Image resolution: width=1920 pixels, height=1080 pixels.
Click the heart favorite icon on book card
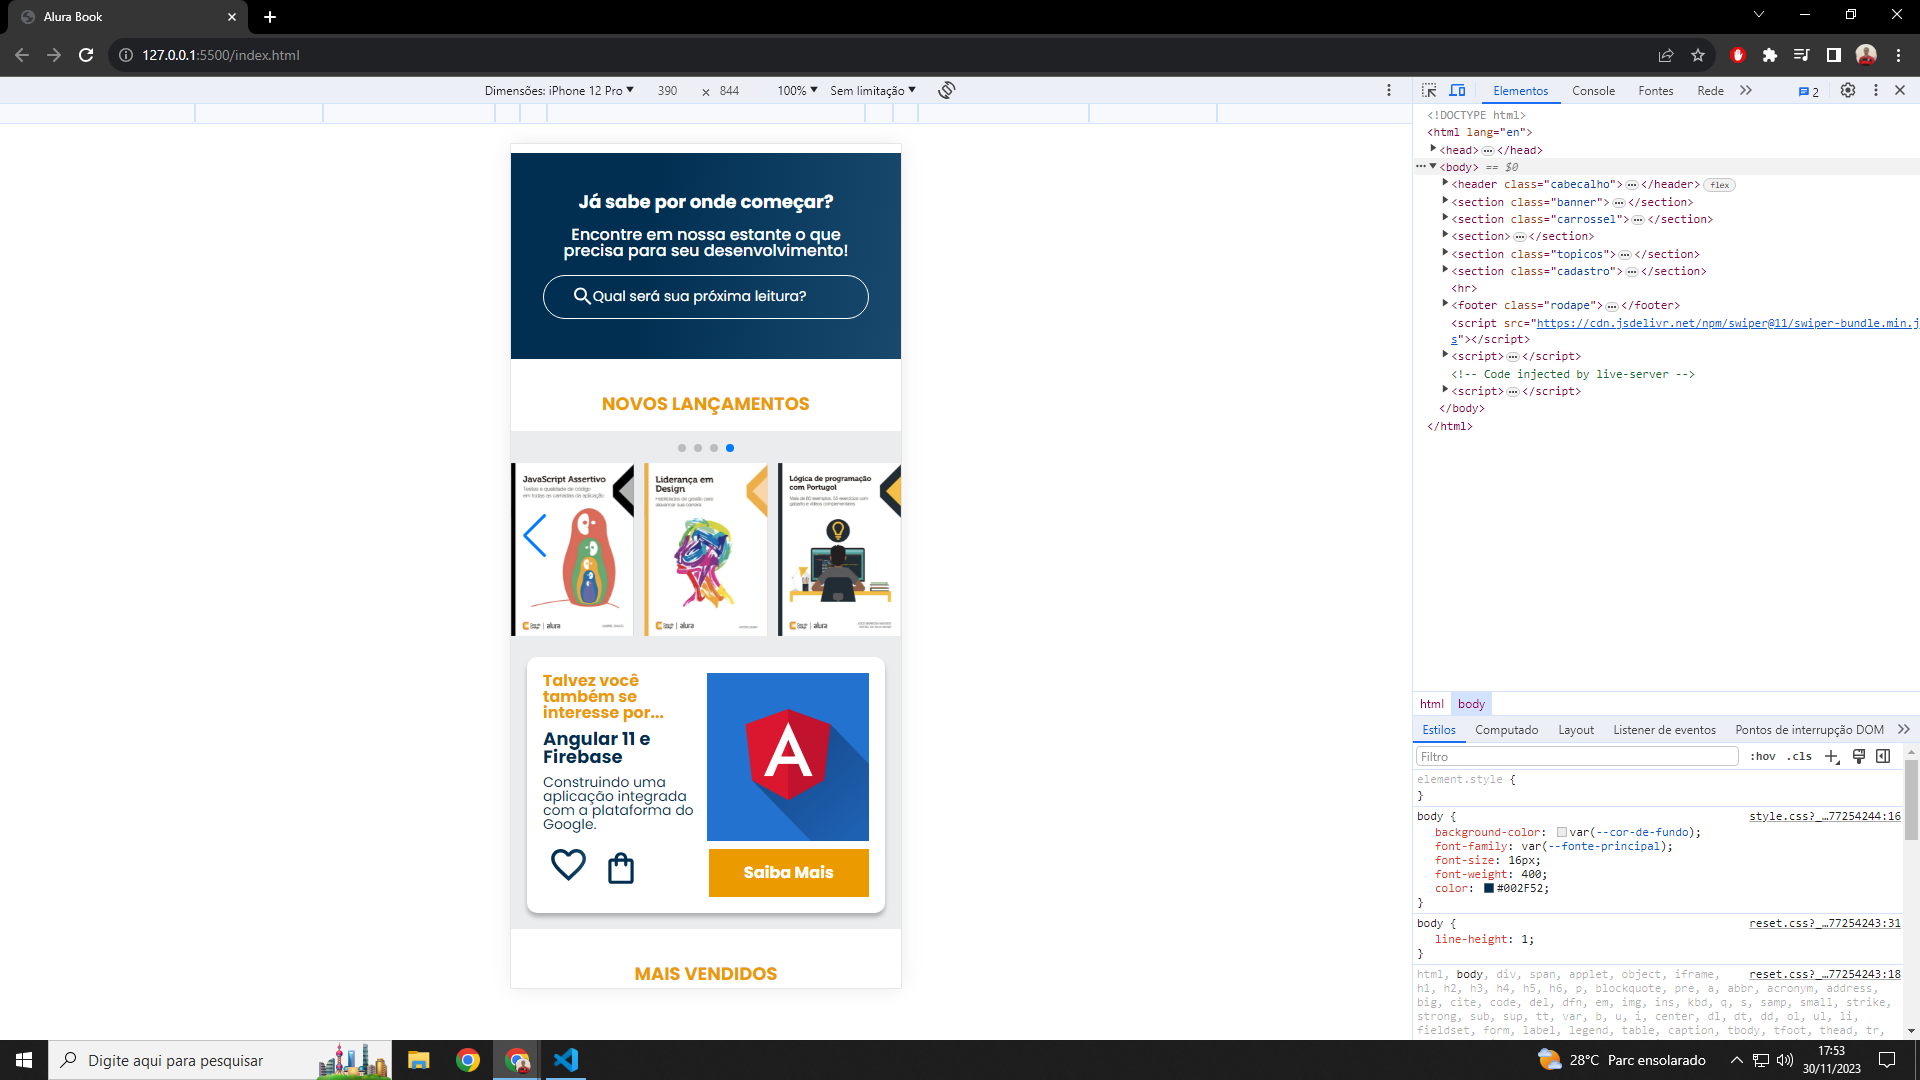coord(568,864)
